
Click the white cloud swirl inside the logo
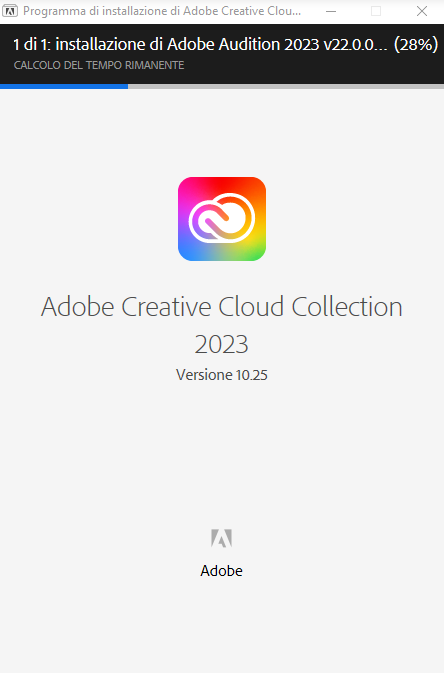pyautogui.click(x=222, y=218)
